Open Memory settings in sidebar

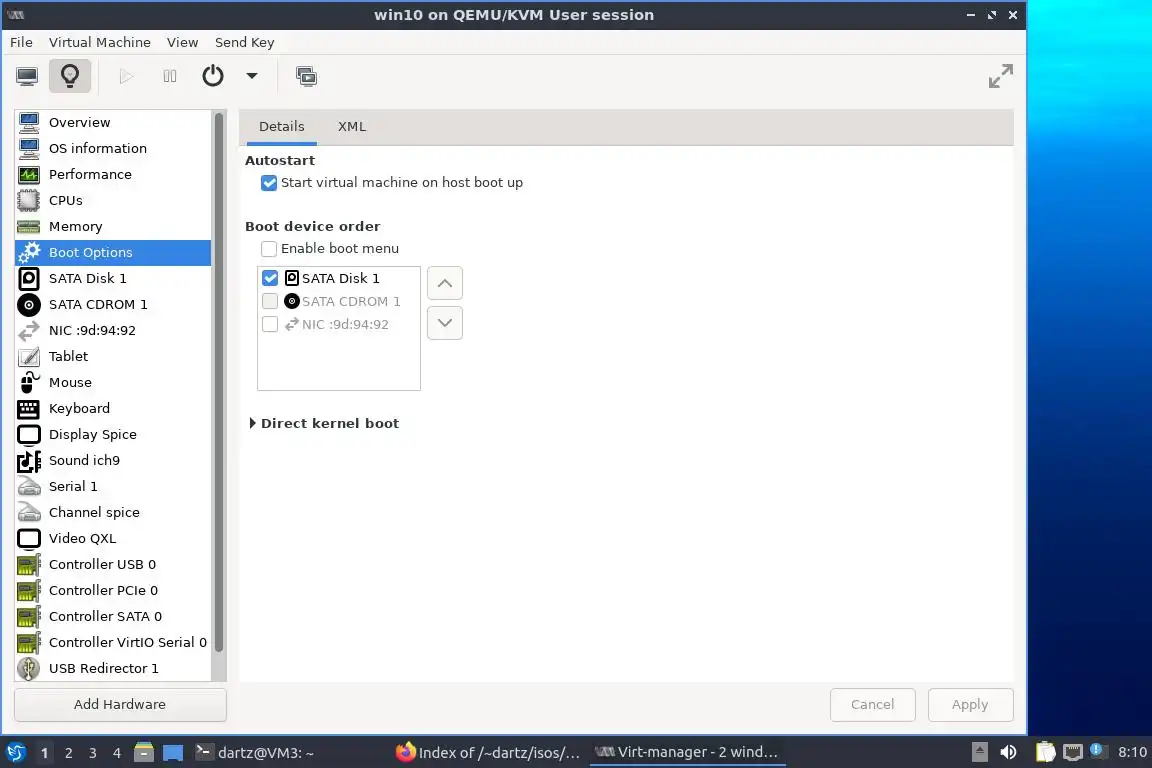pos(113,226)
